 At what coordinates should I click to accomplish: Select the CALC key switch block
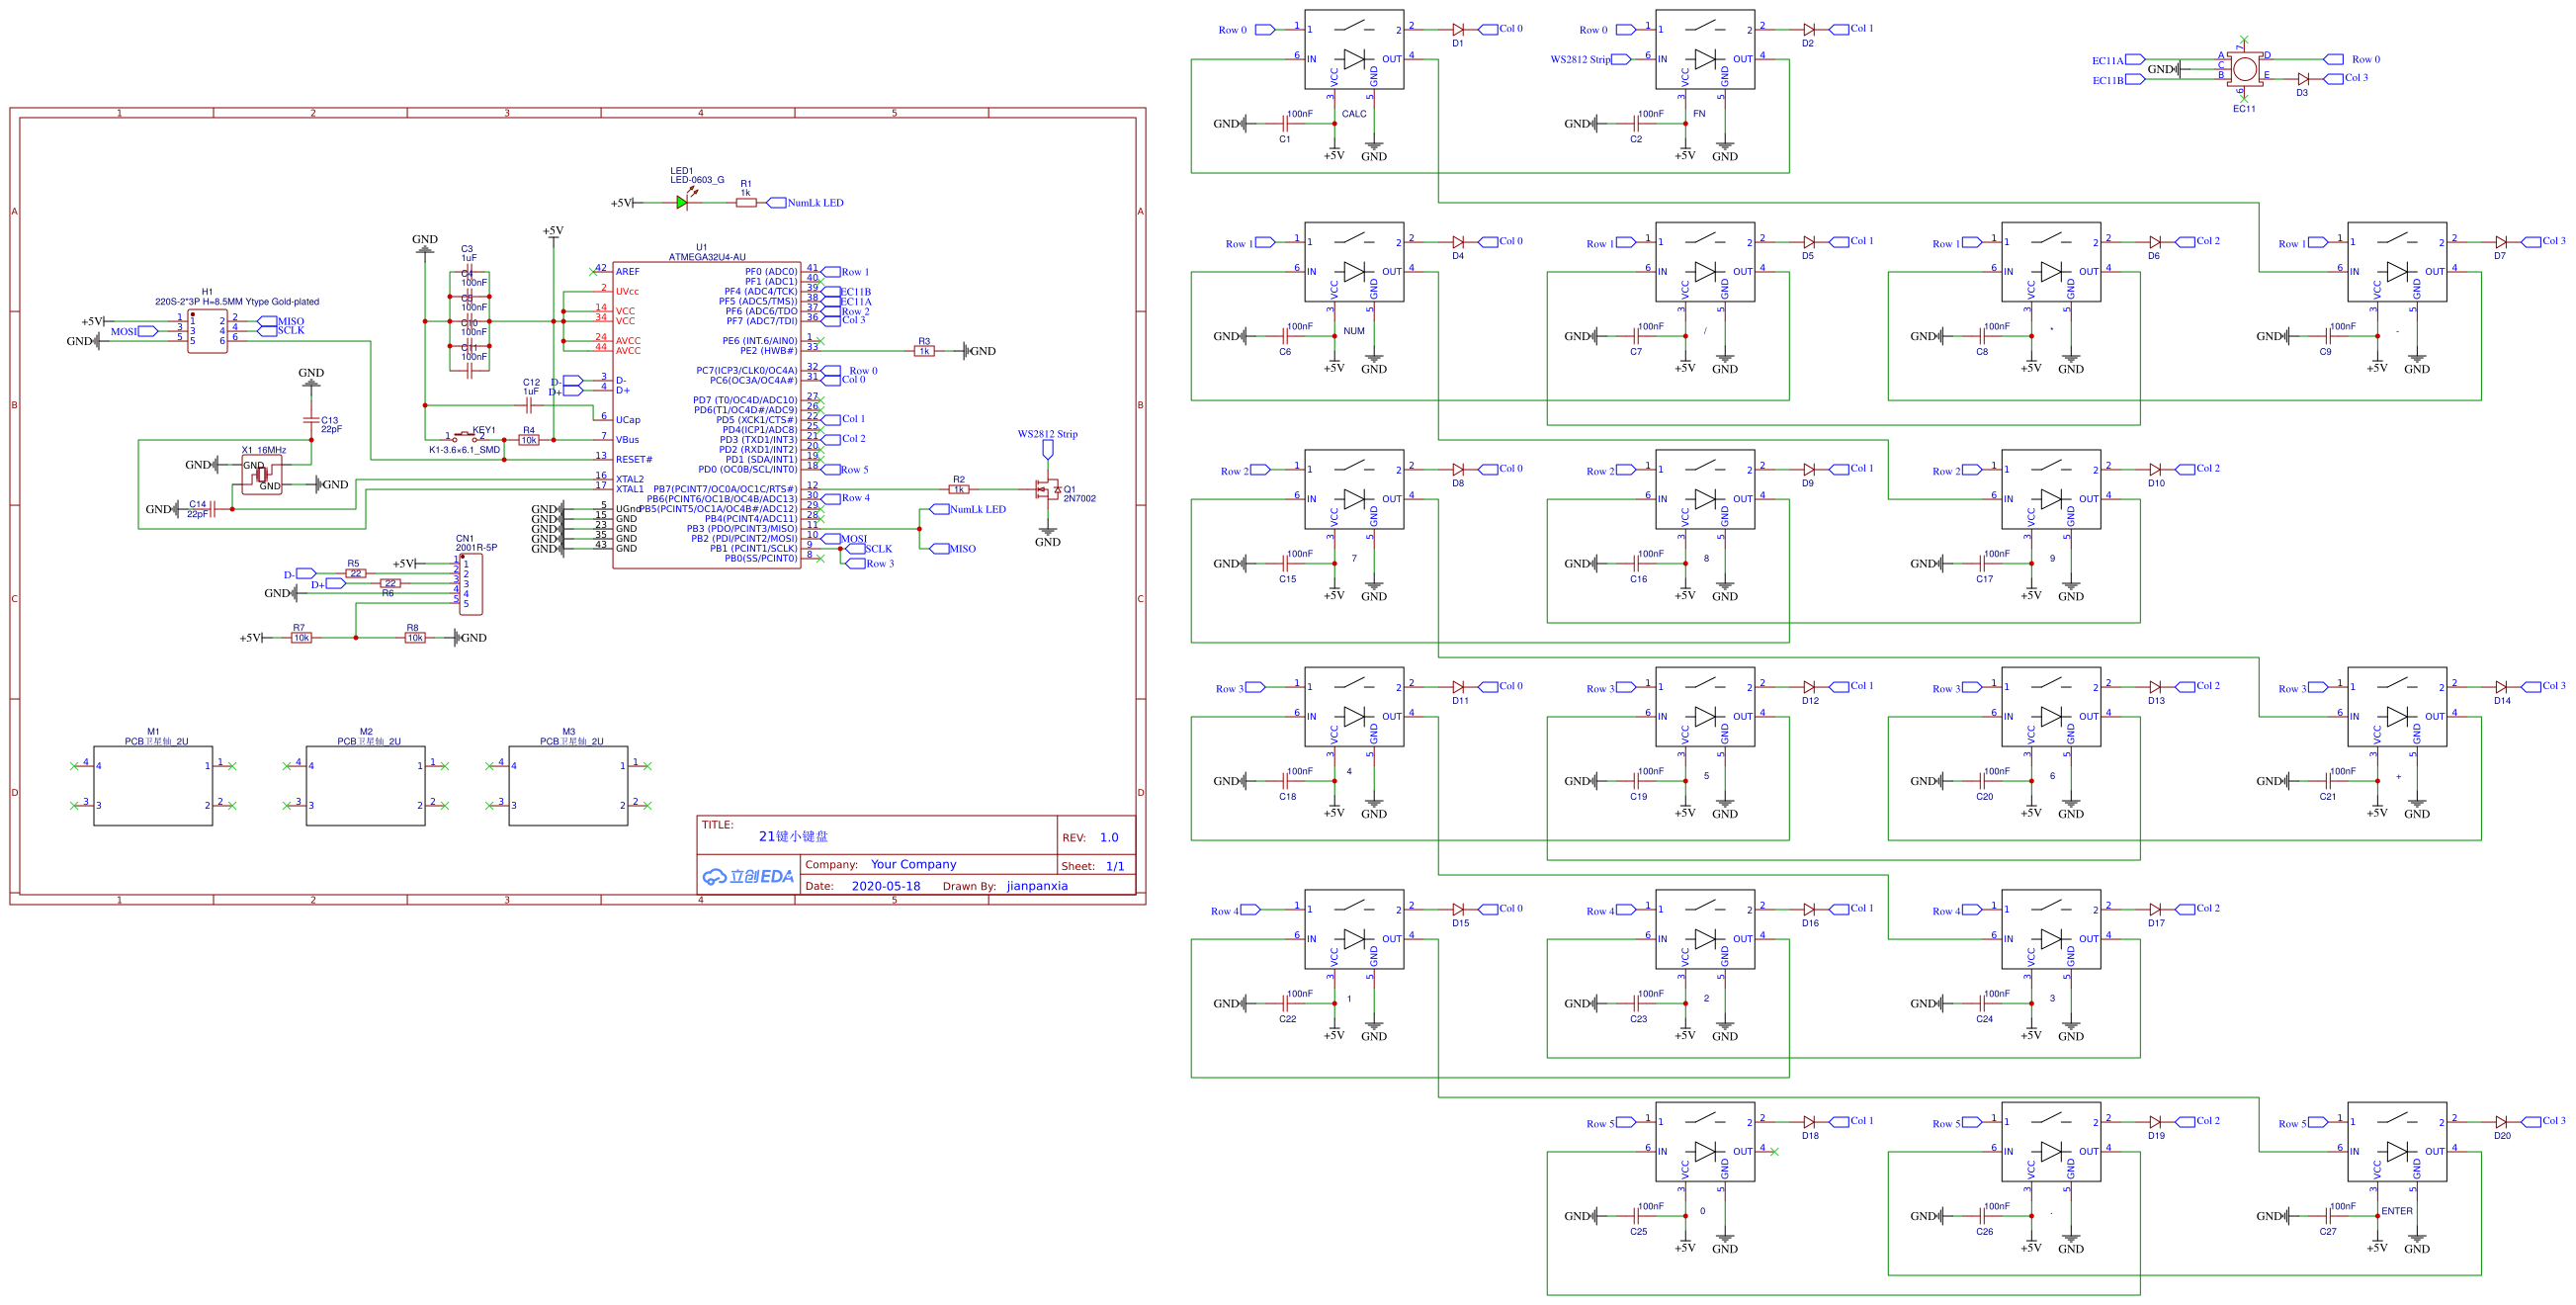1354,50
